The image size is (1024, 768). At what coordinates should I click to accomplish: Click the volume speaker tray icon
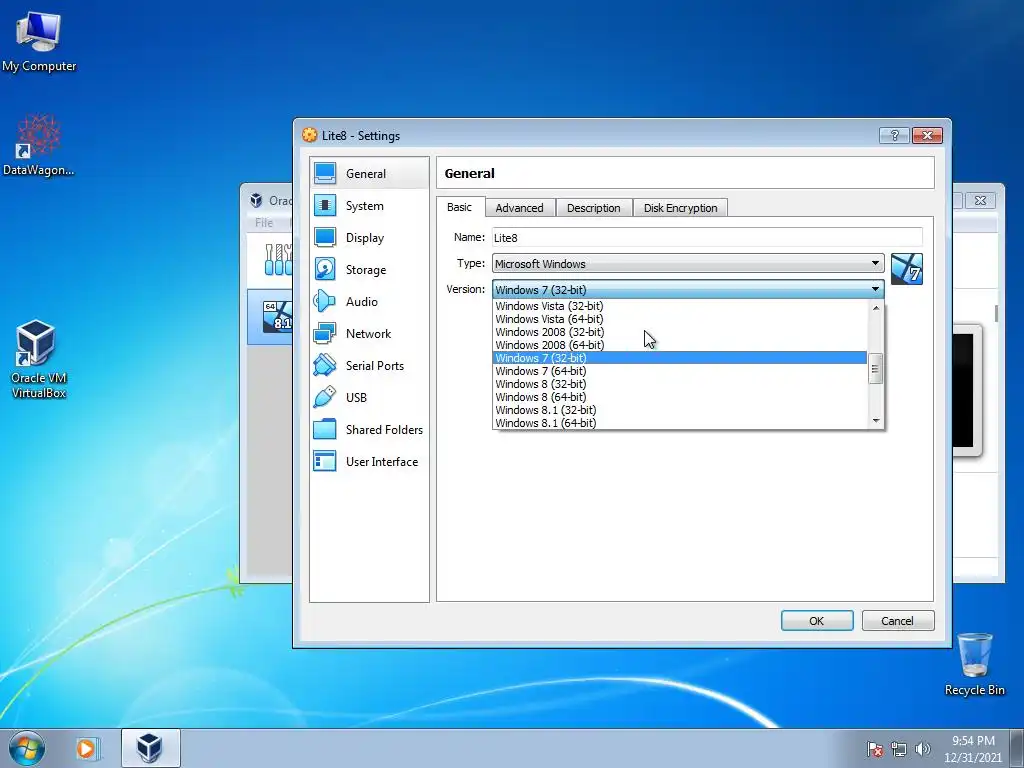pos(923,749)
